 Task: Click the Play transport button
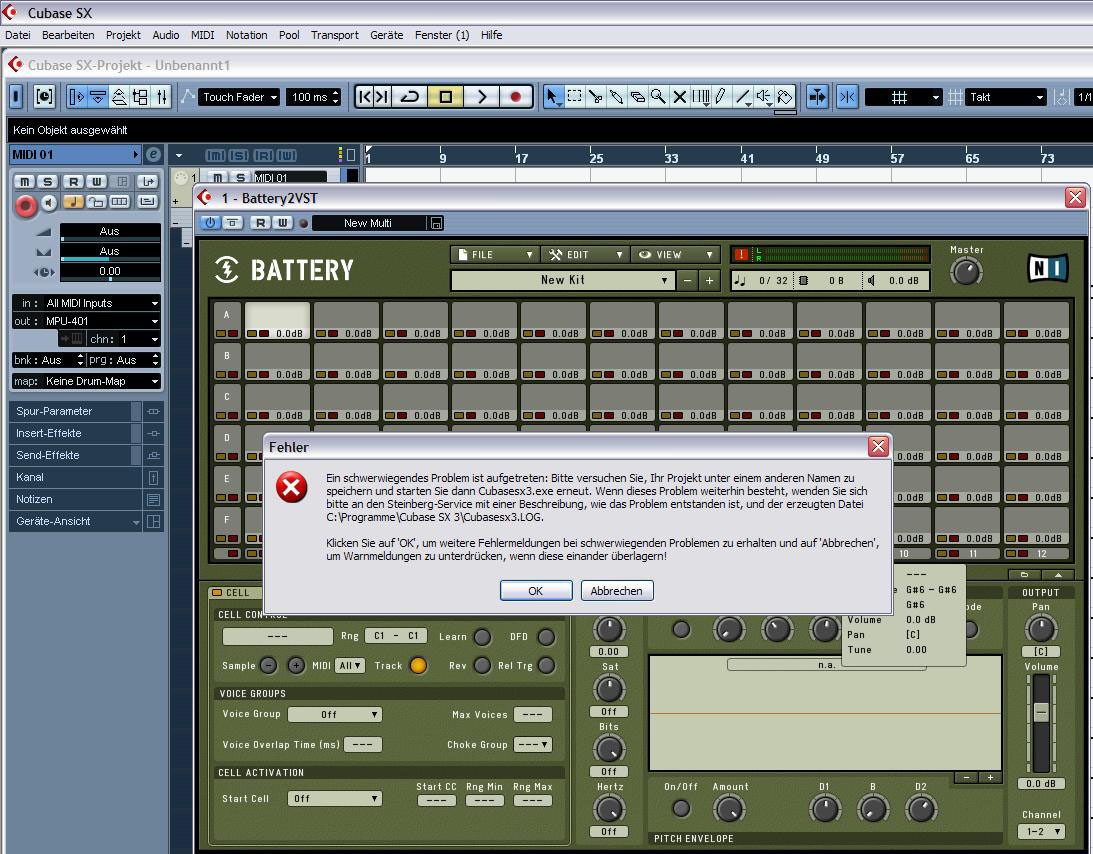coord(481,97)
